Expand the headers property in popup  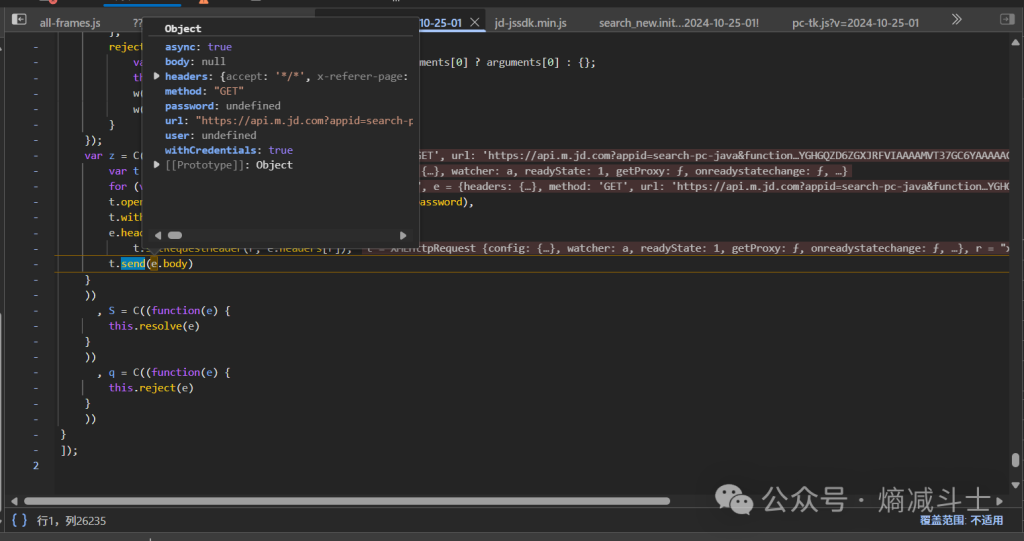[157, 76]
